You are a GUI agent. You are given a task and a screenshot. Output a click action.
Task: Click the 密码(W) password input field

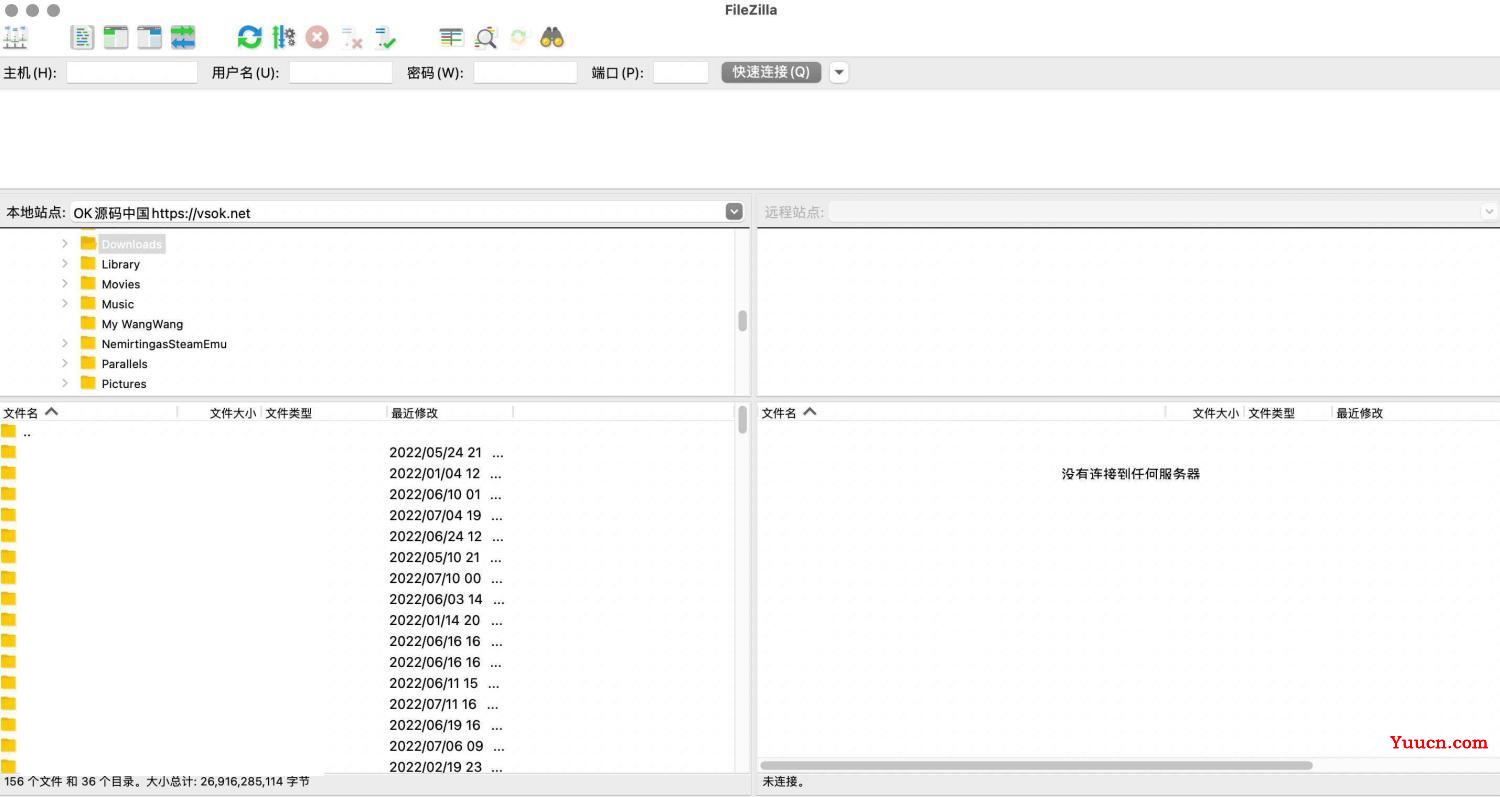pos(525,72)
